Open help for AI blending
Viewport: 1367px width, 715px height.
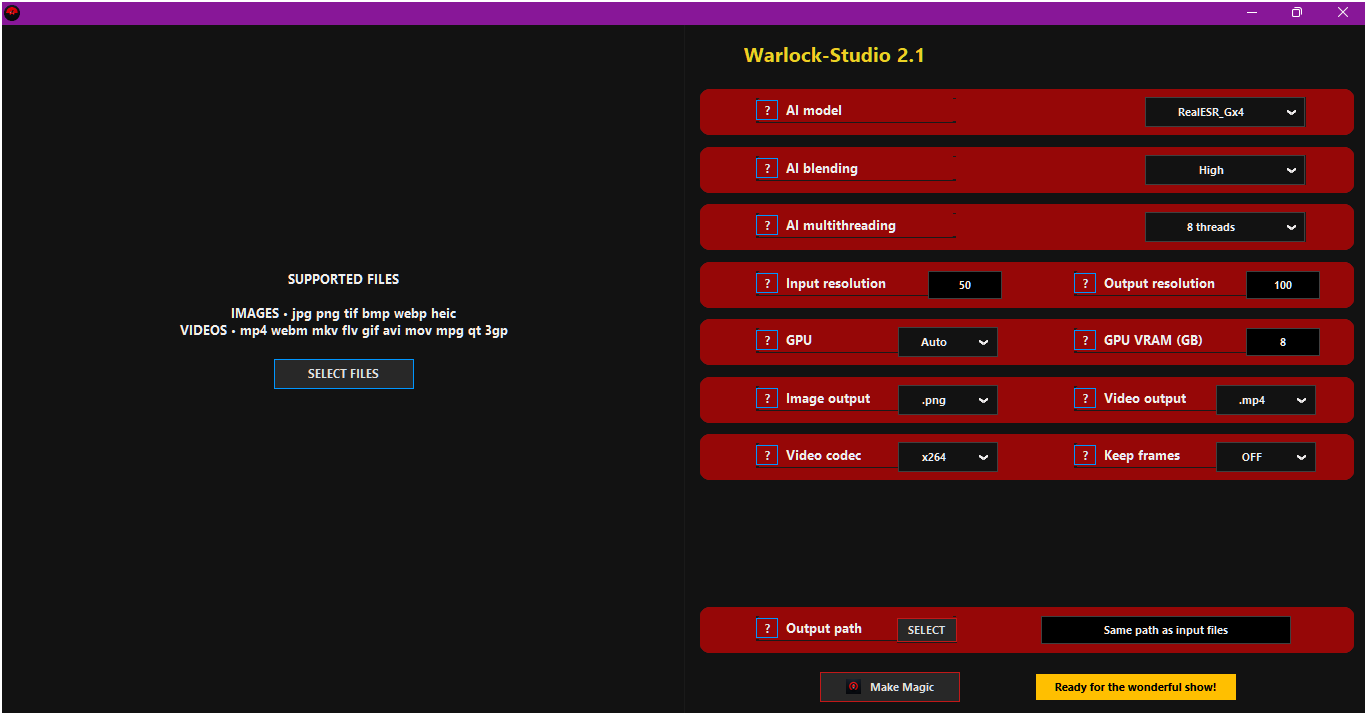coord(767,168)
